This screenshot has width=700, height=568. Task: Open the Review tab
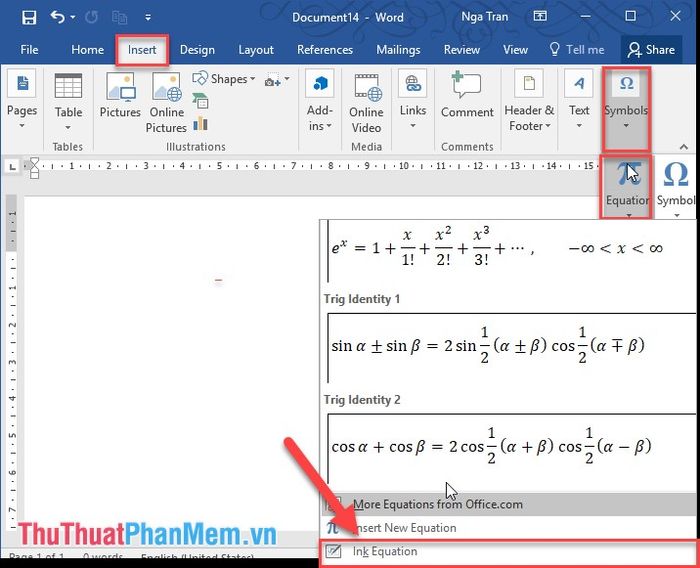(462, 50)
